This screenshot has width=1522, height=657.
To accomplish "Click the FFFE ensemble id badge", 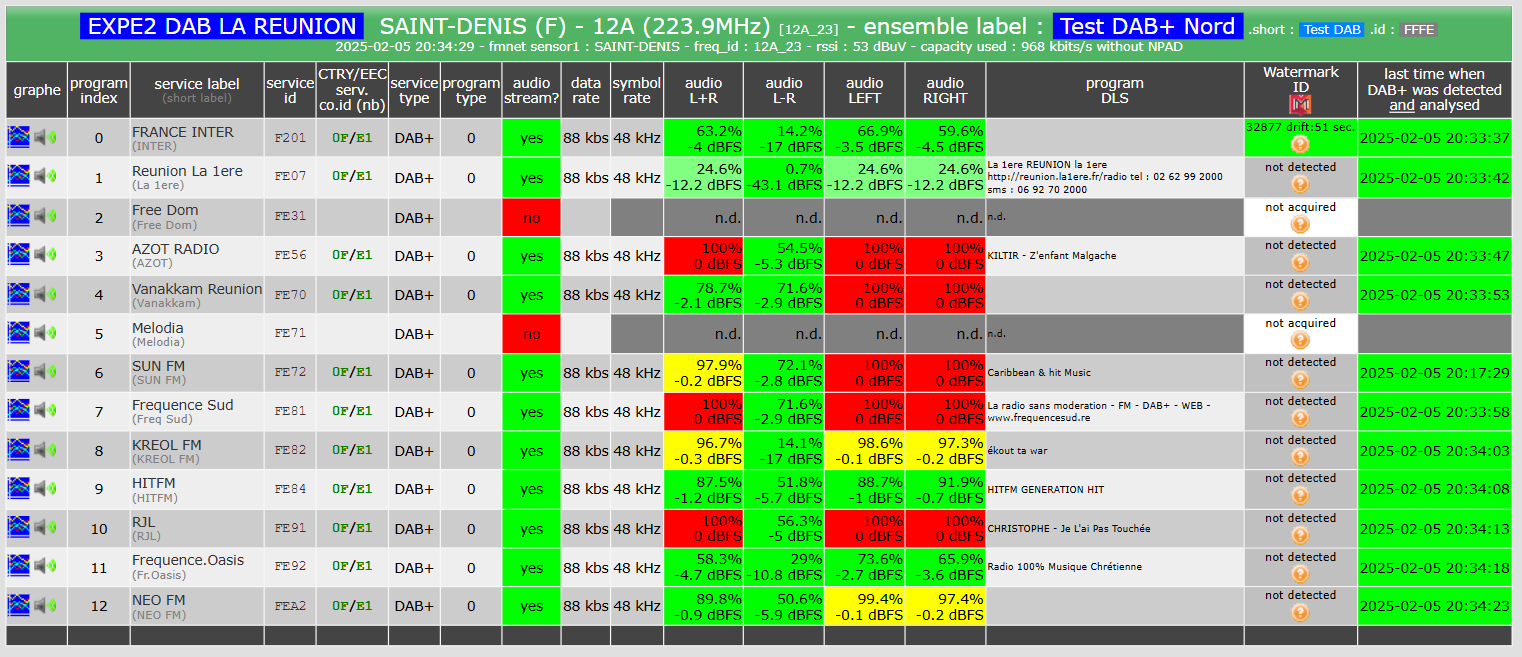I will tap(1418, 30).
